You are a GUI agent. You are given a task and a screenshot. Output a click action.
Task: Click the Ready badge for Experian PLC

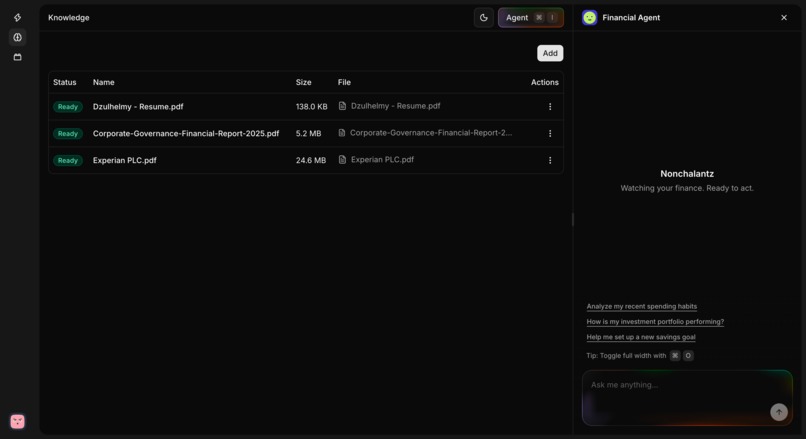pyautogui.click(x=68, y=160)
